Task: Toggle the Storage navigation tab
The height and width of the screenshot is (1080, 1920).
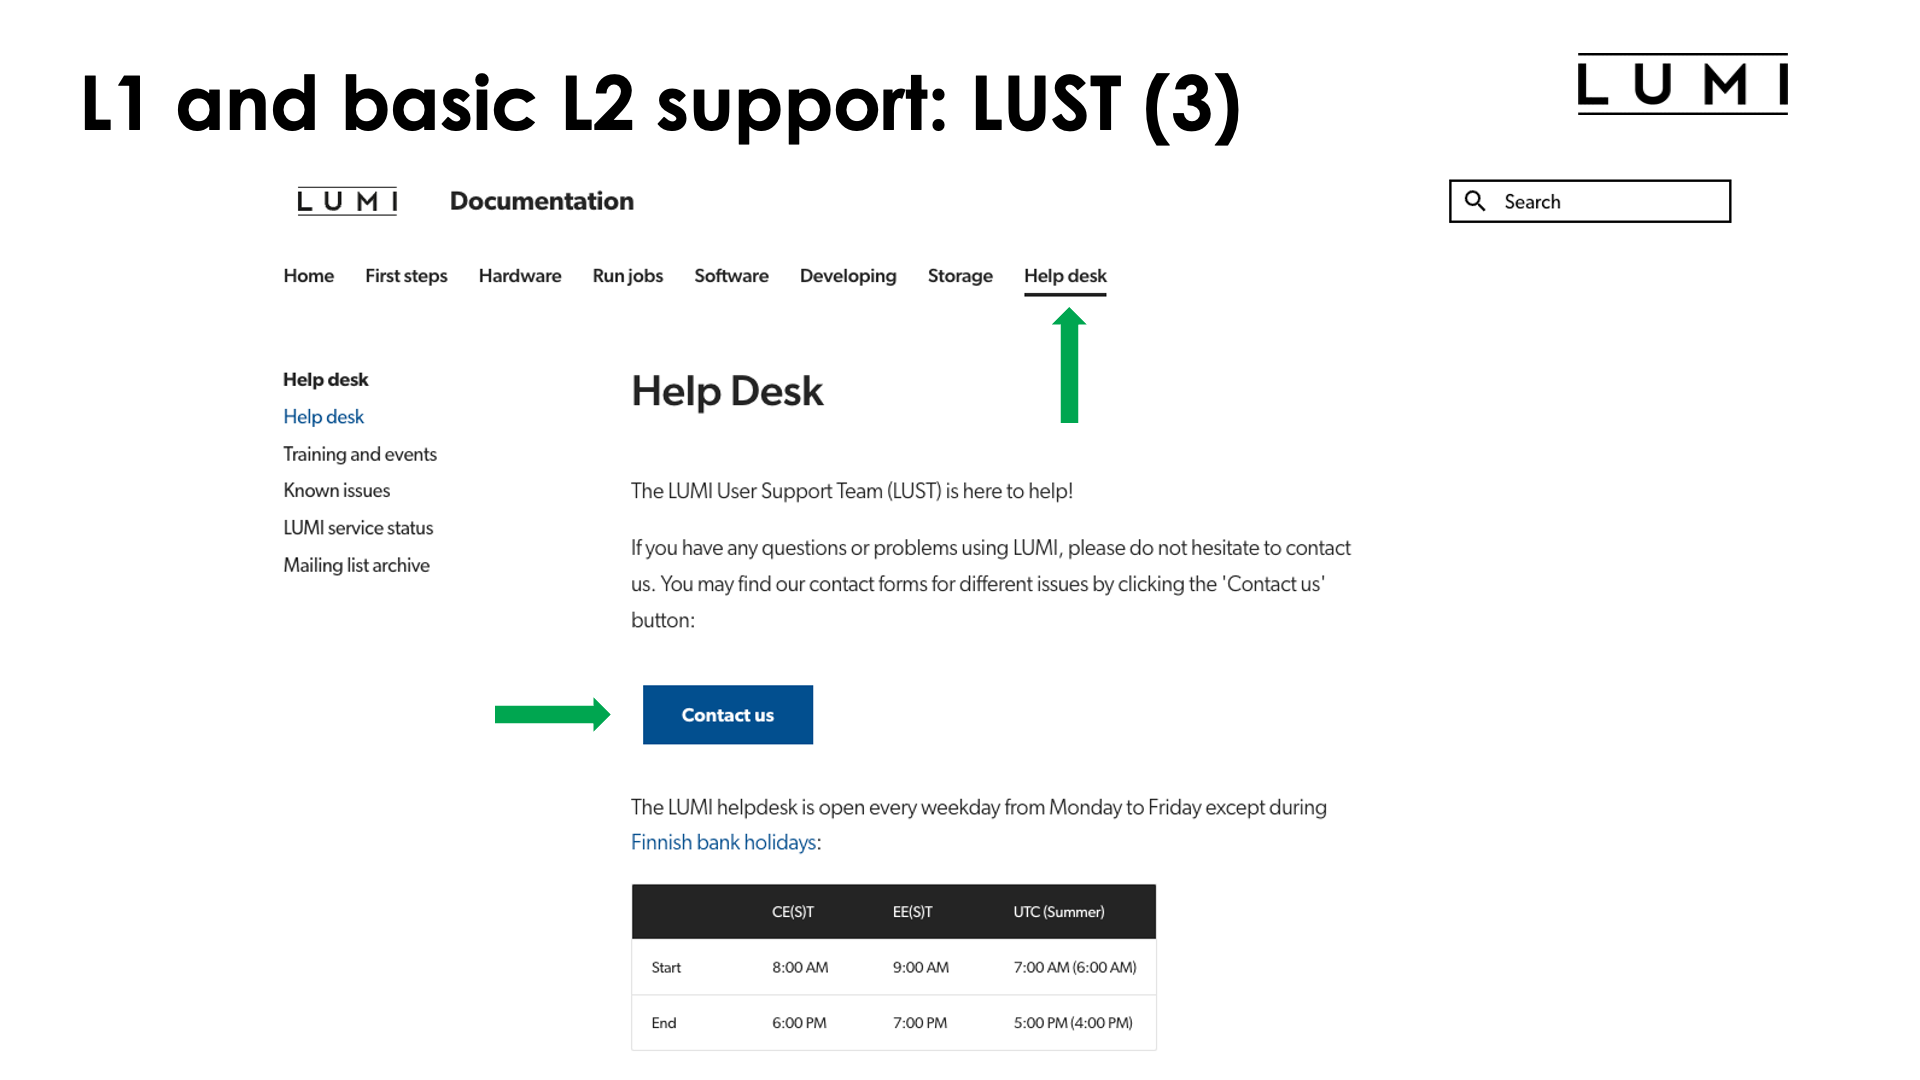Action: click(959, 276)
